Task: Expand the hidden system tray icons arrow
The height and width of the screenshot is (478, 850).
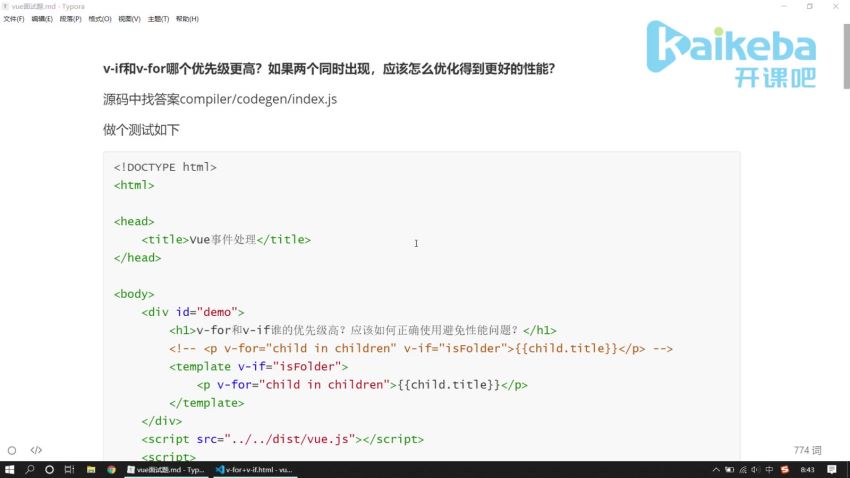Action: [716, 470]
